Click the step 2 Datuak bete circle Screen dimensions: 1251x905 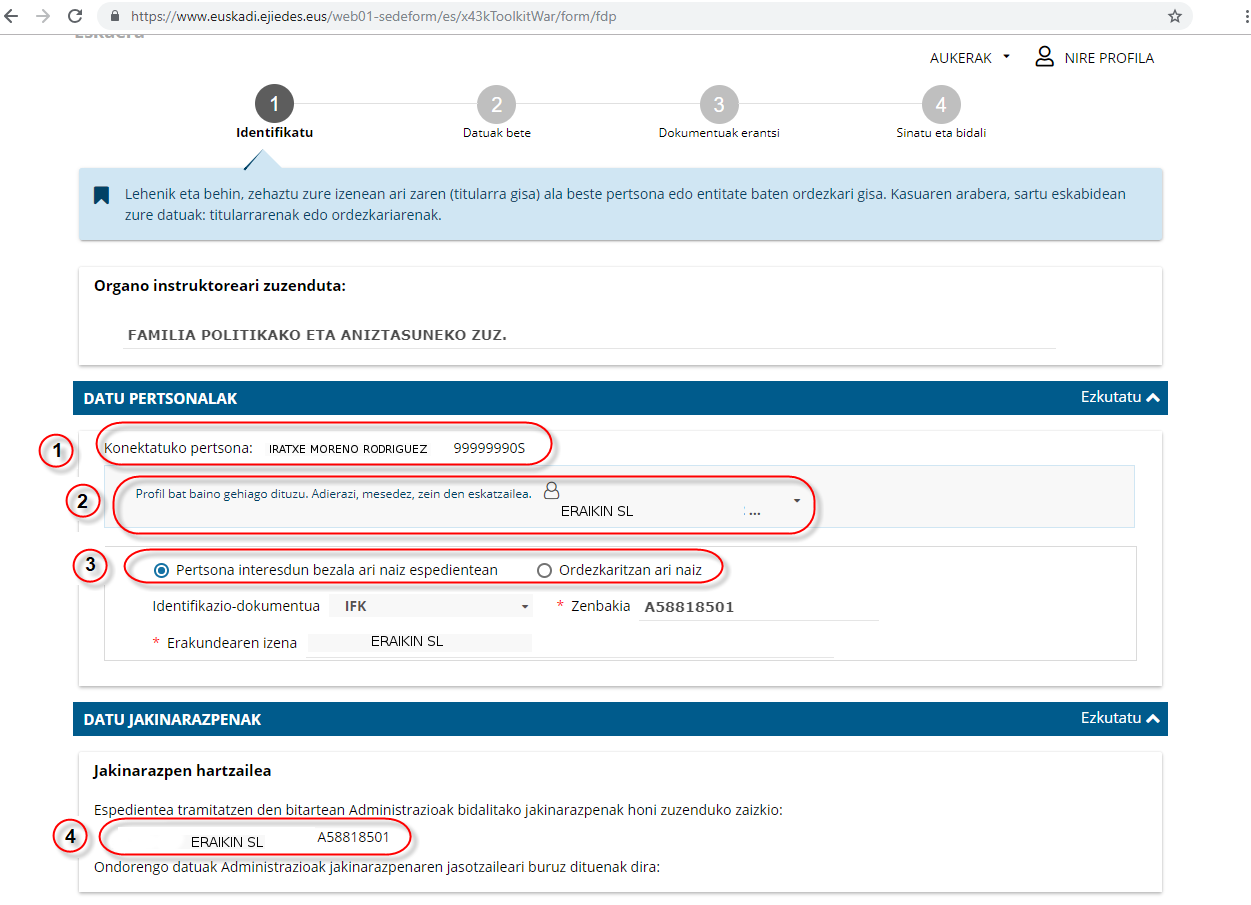[x=496, y=104]
